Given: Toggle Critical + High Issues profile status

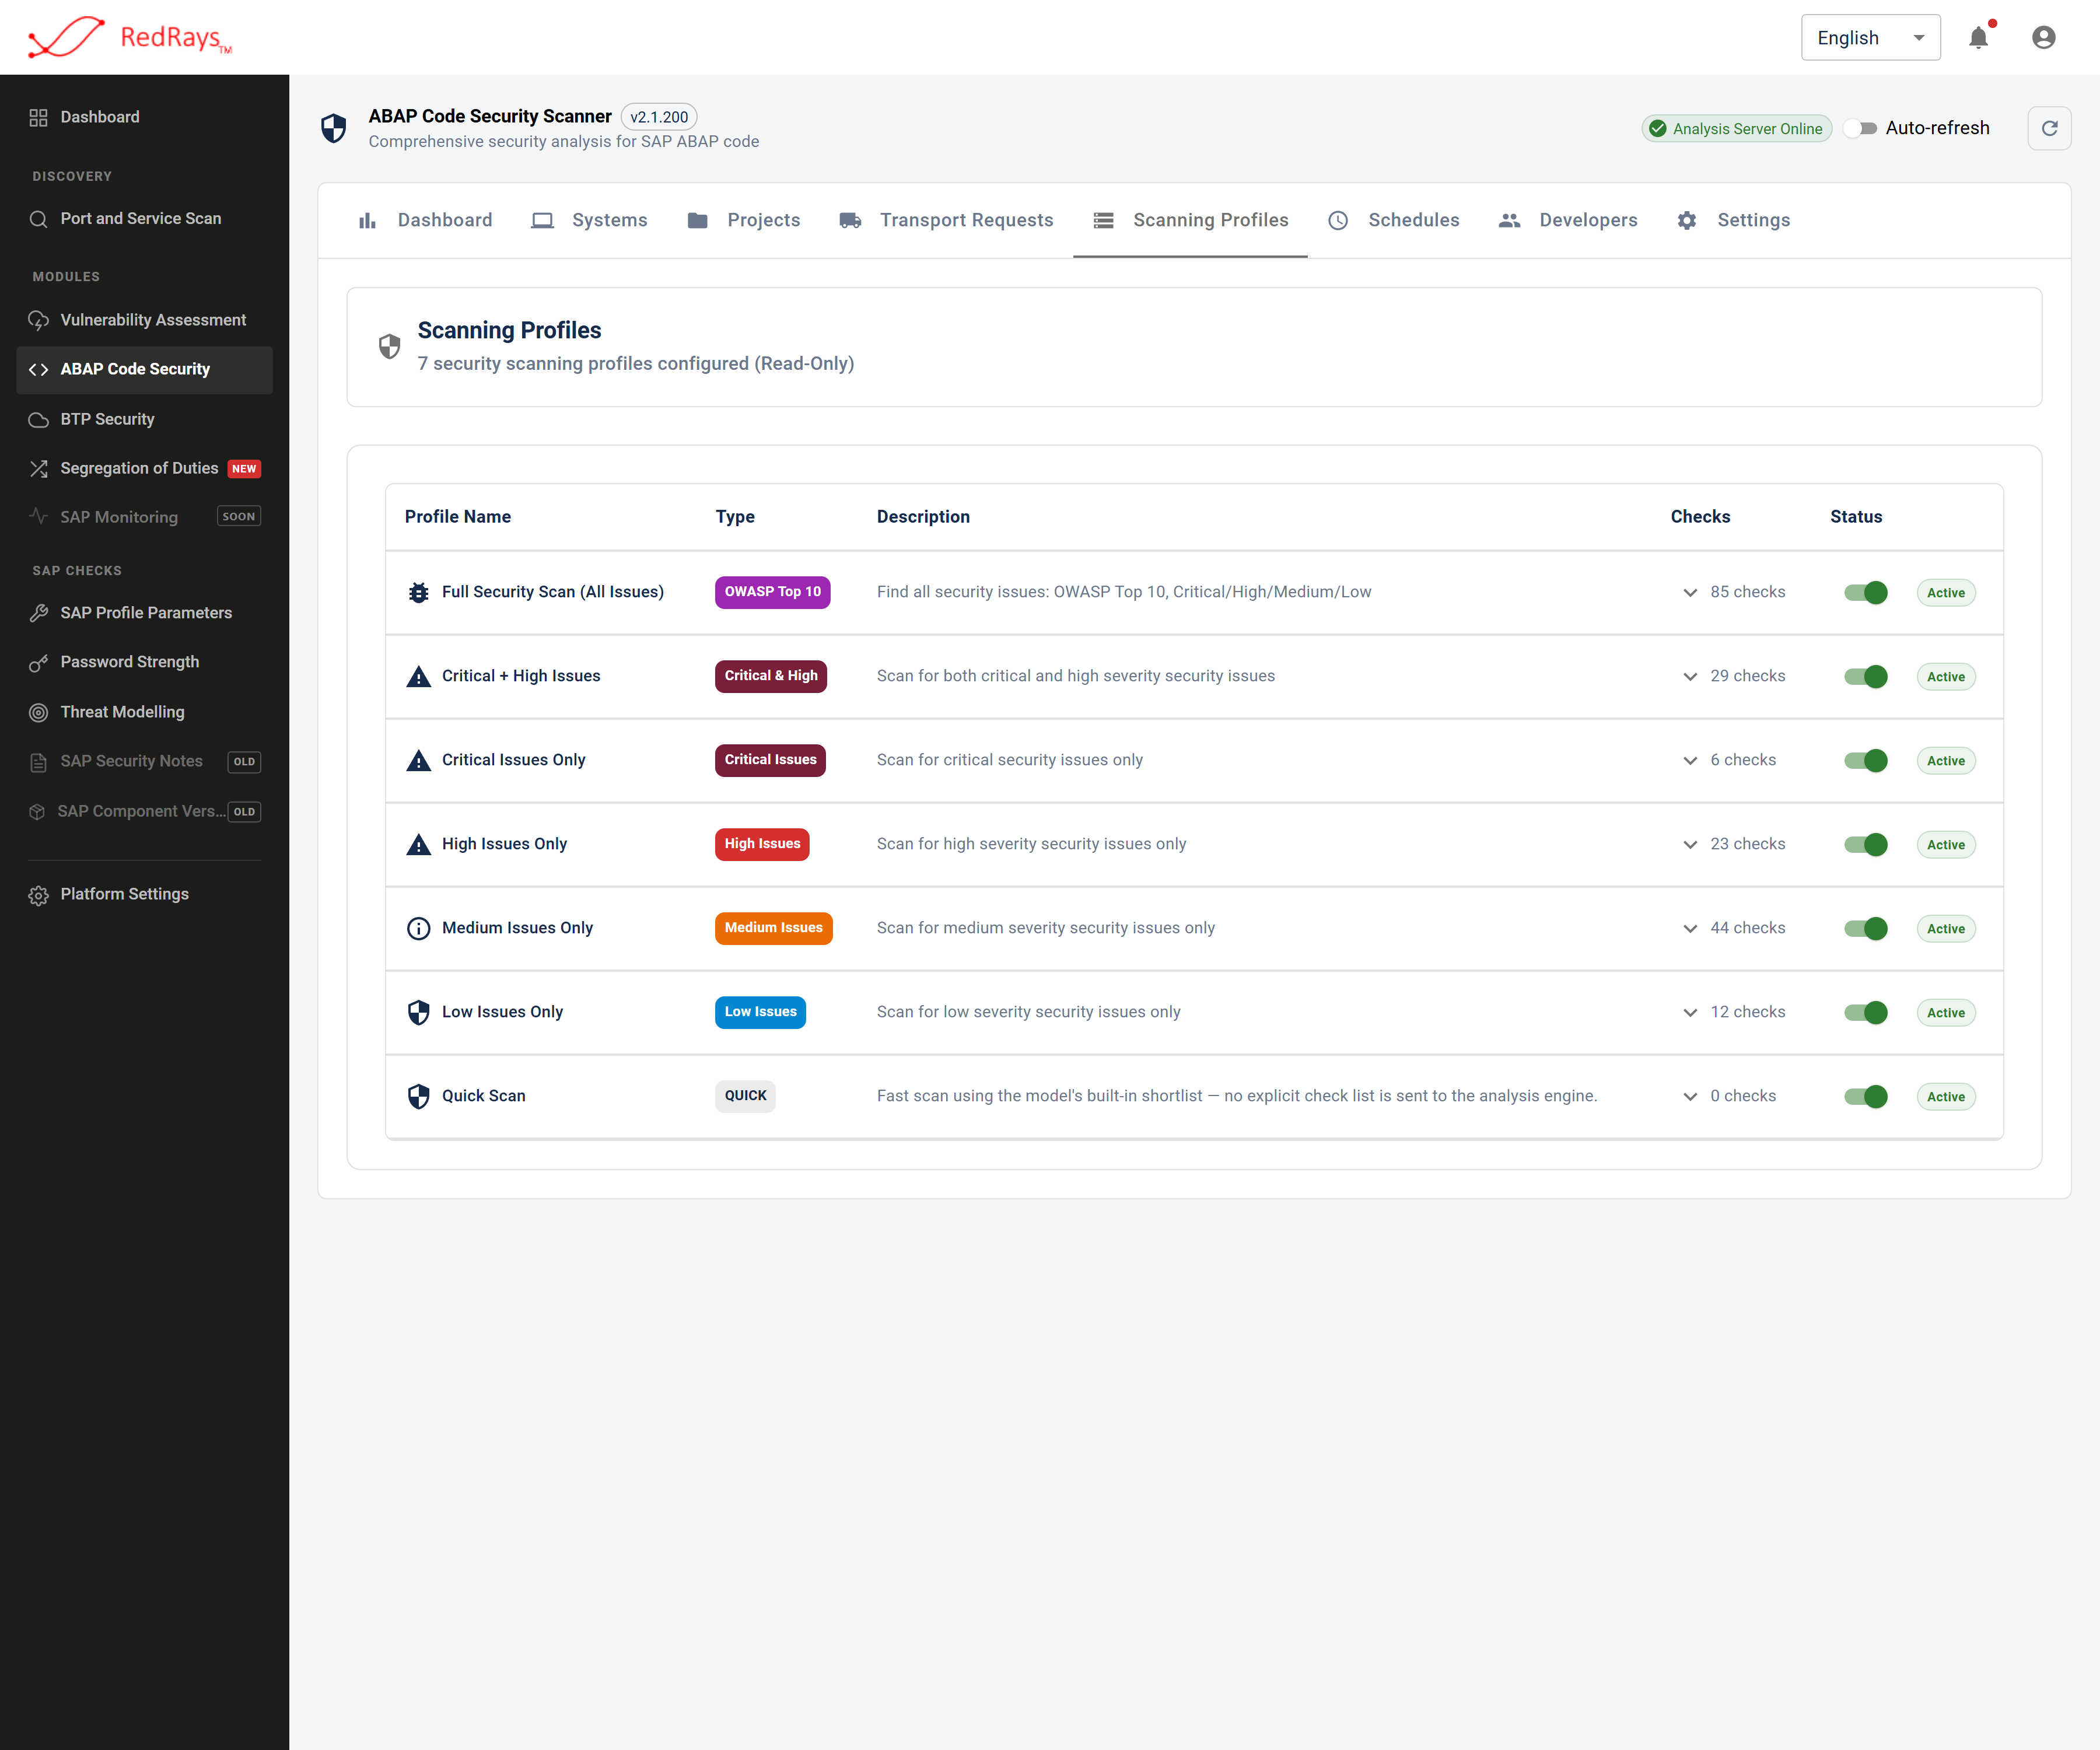Looking at the screenshot, I should click(1866, 676).
